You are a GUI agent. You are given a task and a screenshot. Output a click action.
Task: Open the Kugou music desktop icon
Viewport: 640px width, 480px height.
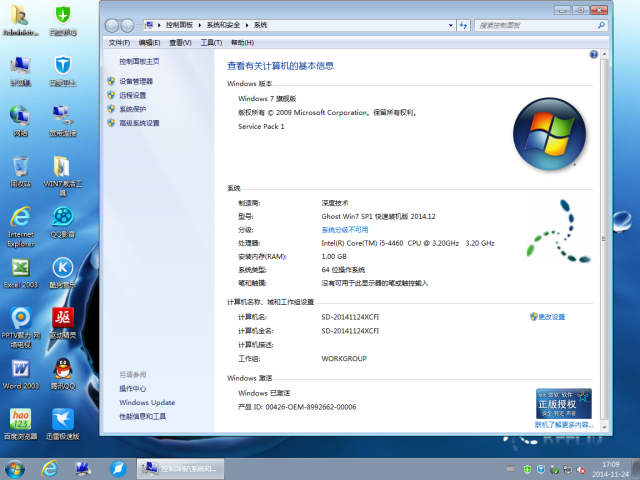[x=63, y=273]
